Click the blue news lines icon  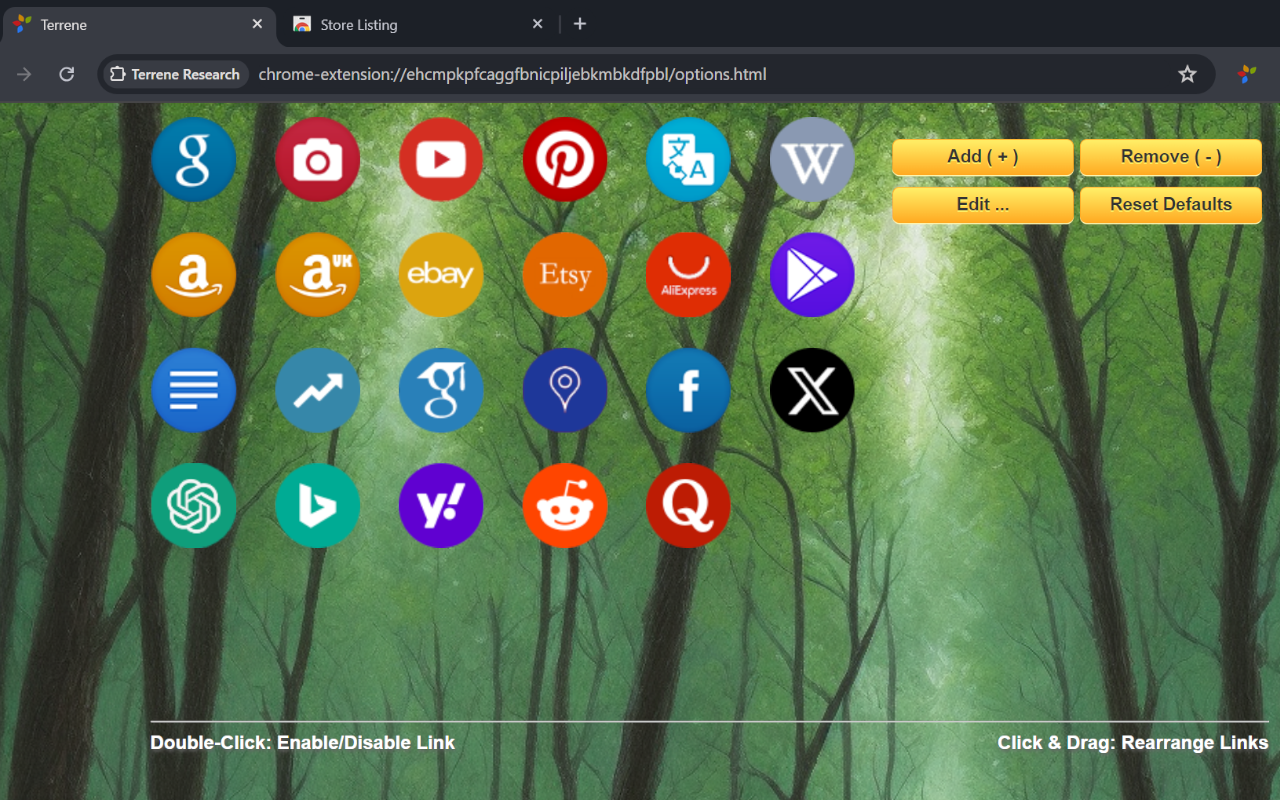point(194,390)
